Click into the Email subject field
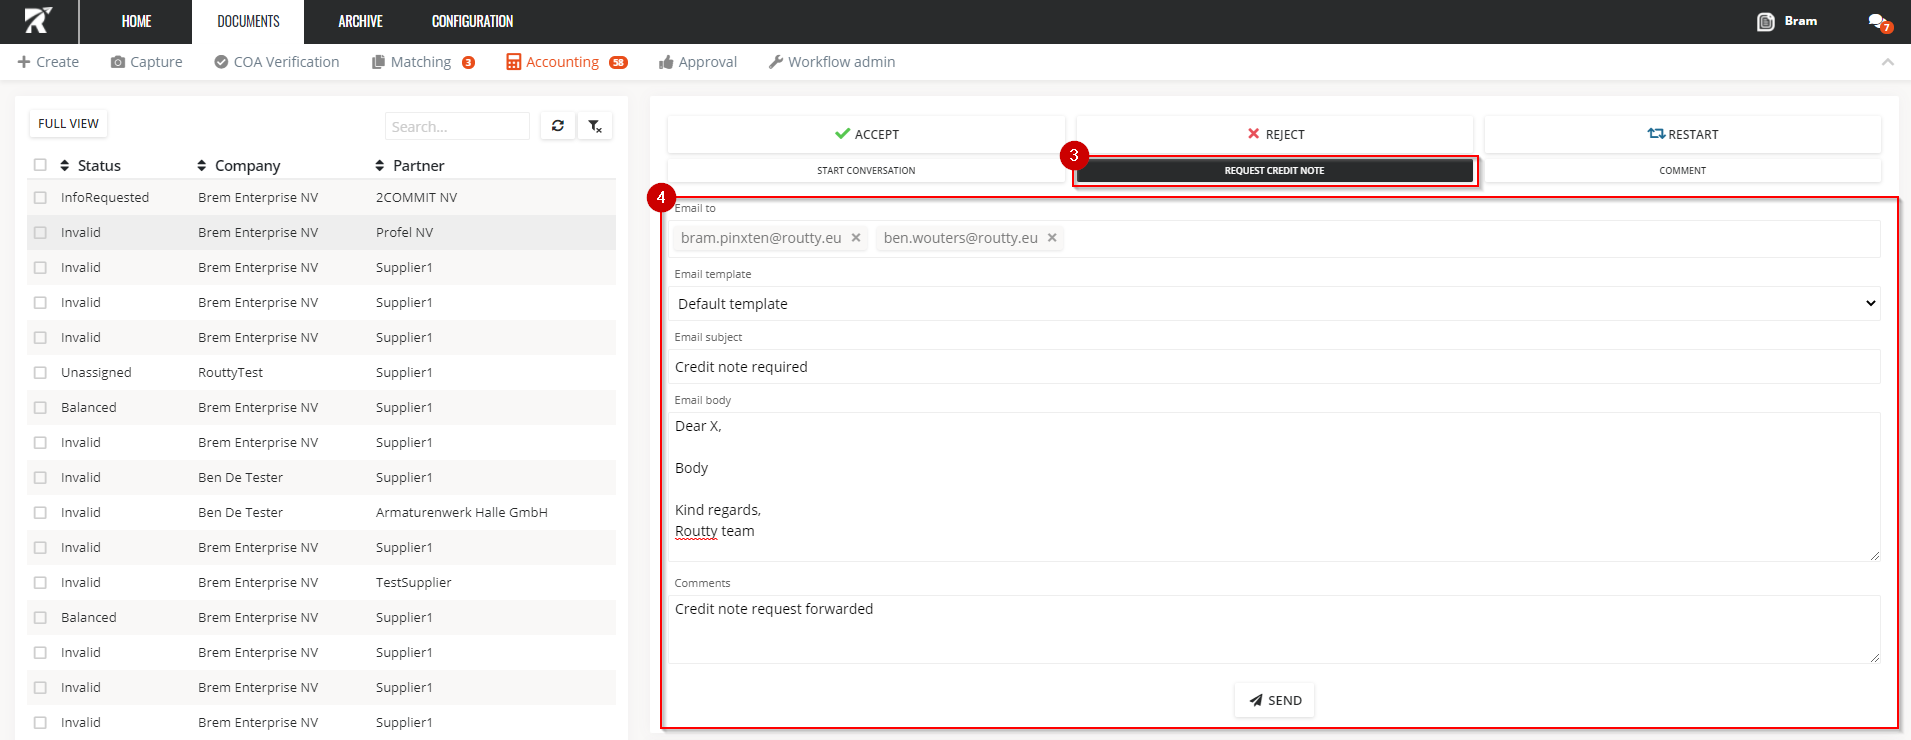 coord(1273,367)
